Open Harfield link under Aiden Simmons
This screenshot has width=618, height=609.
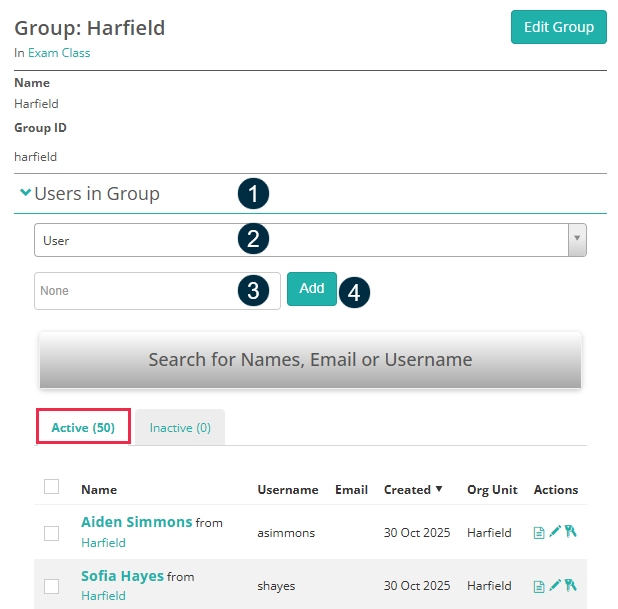tap(103, 543)
